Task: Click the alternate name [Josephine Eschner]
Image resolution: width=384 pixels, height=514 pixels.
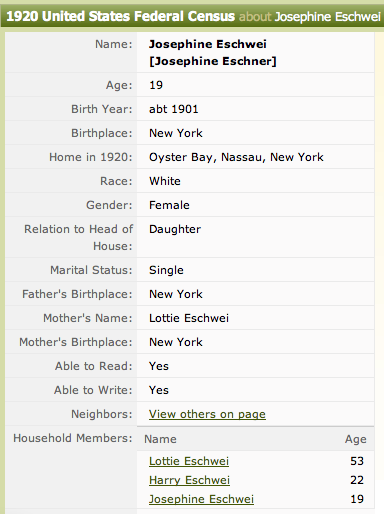Action: [213, 61]
